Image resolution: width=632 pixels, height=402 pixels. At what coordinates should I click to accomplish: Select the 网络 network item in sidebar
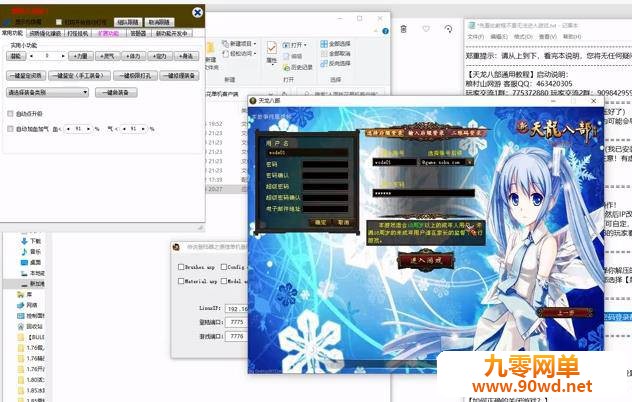coord(27,305)
